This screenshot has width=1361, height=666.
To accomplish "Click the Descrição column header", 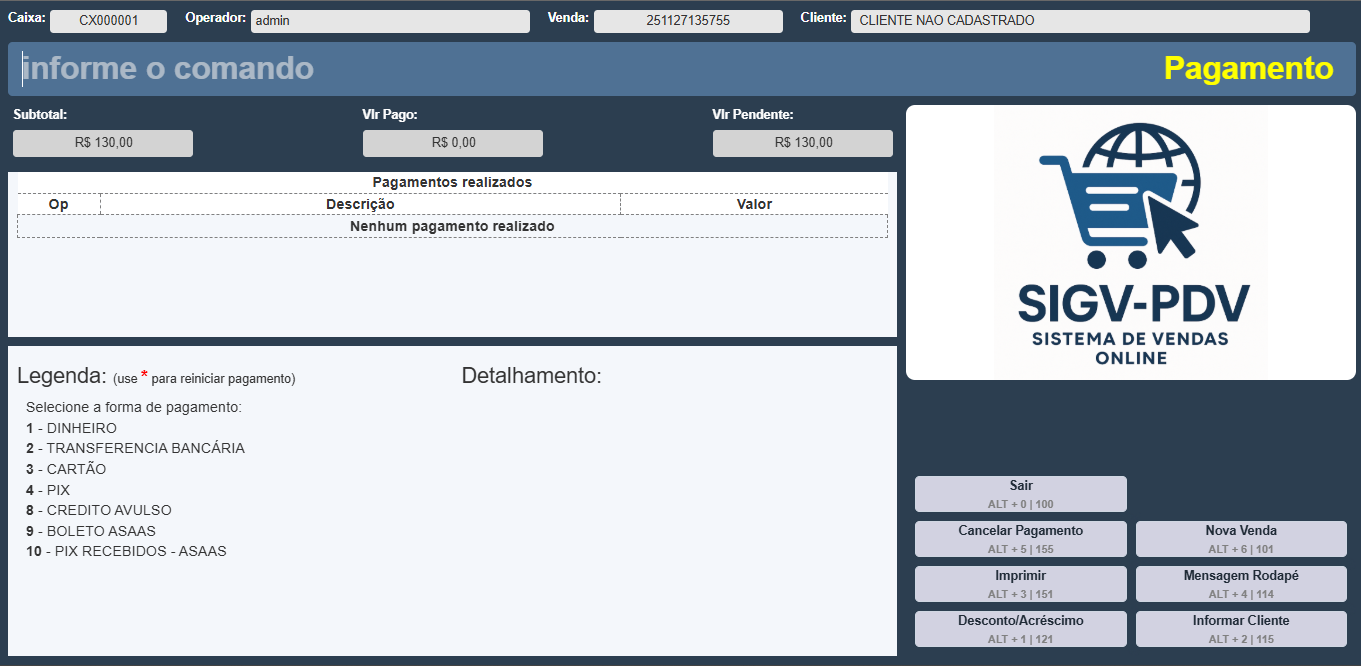I will [360, 204].
